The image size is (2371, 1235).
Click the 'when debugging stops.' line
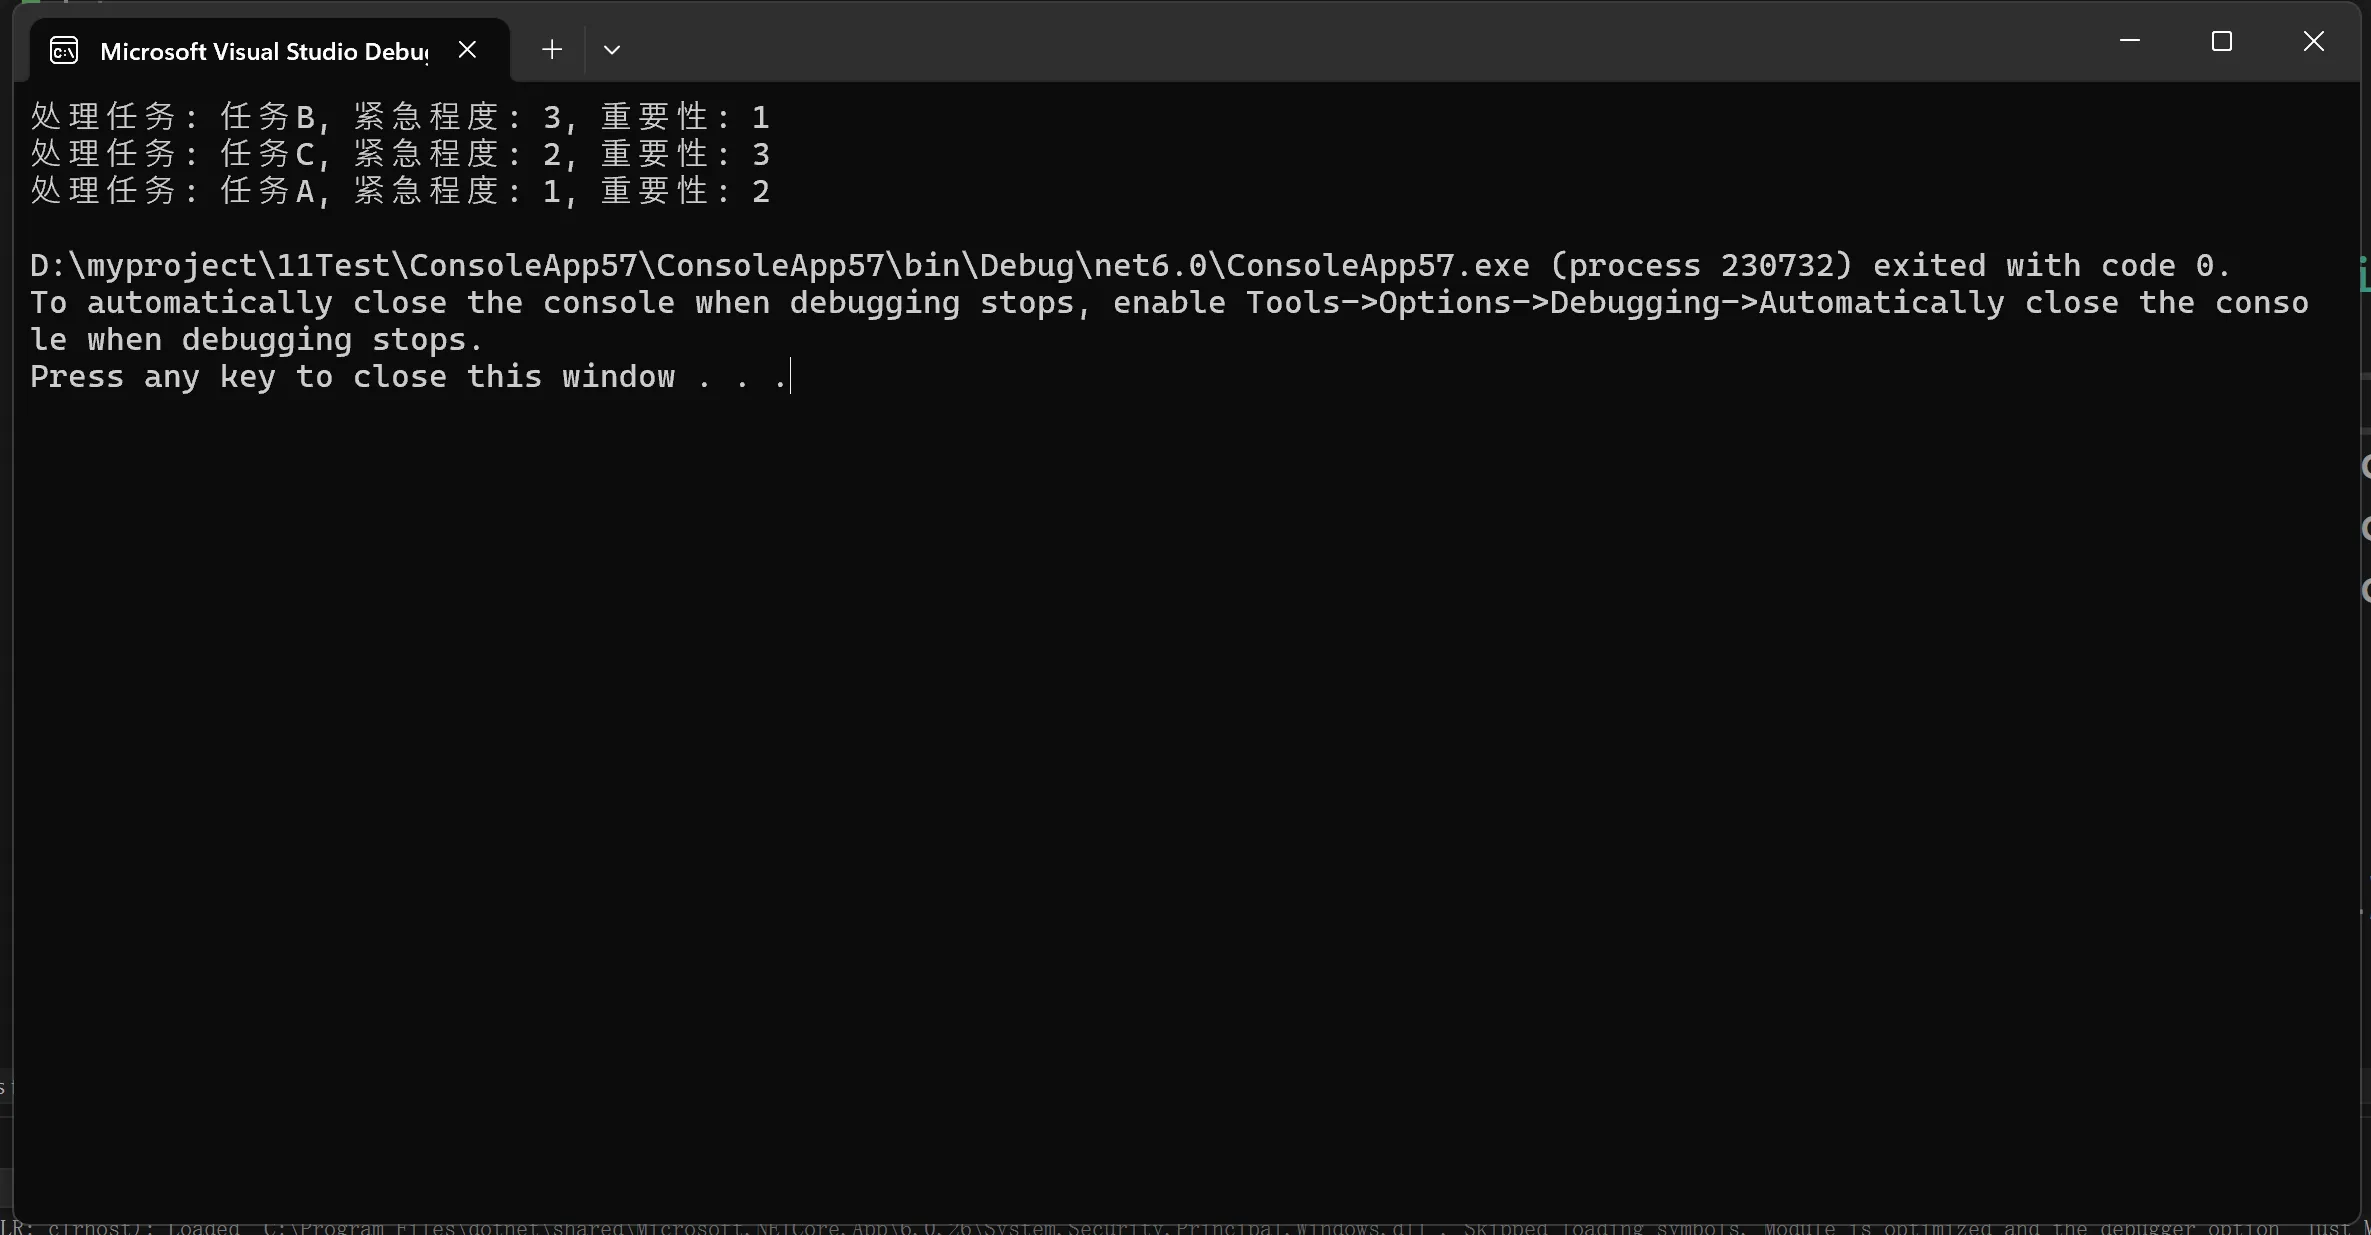pyautogui.click(x=257, y=339)
